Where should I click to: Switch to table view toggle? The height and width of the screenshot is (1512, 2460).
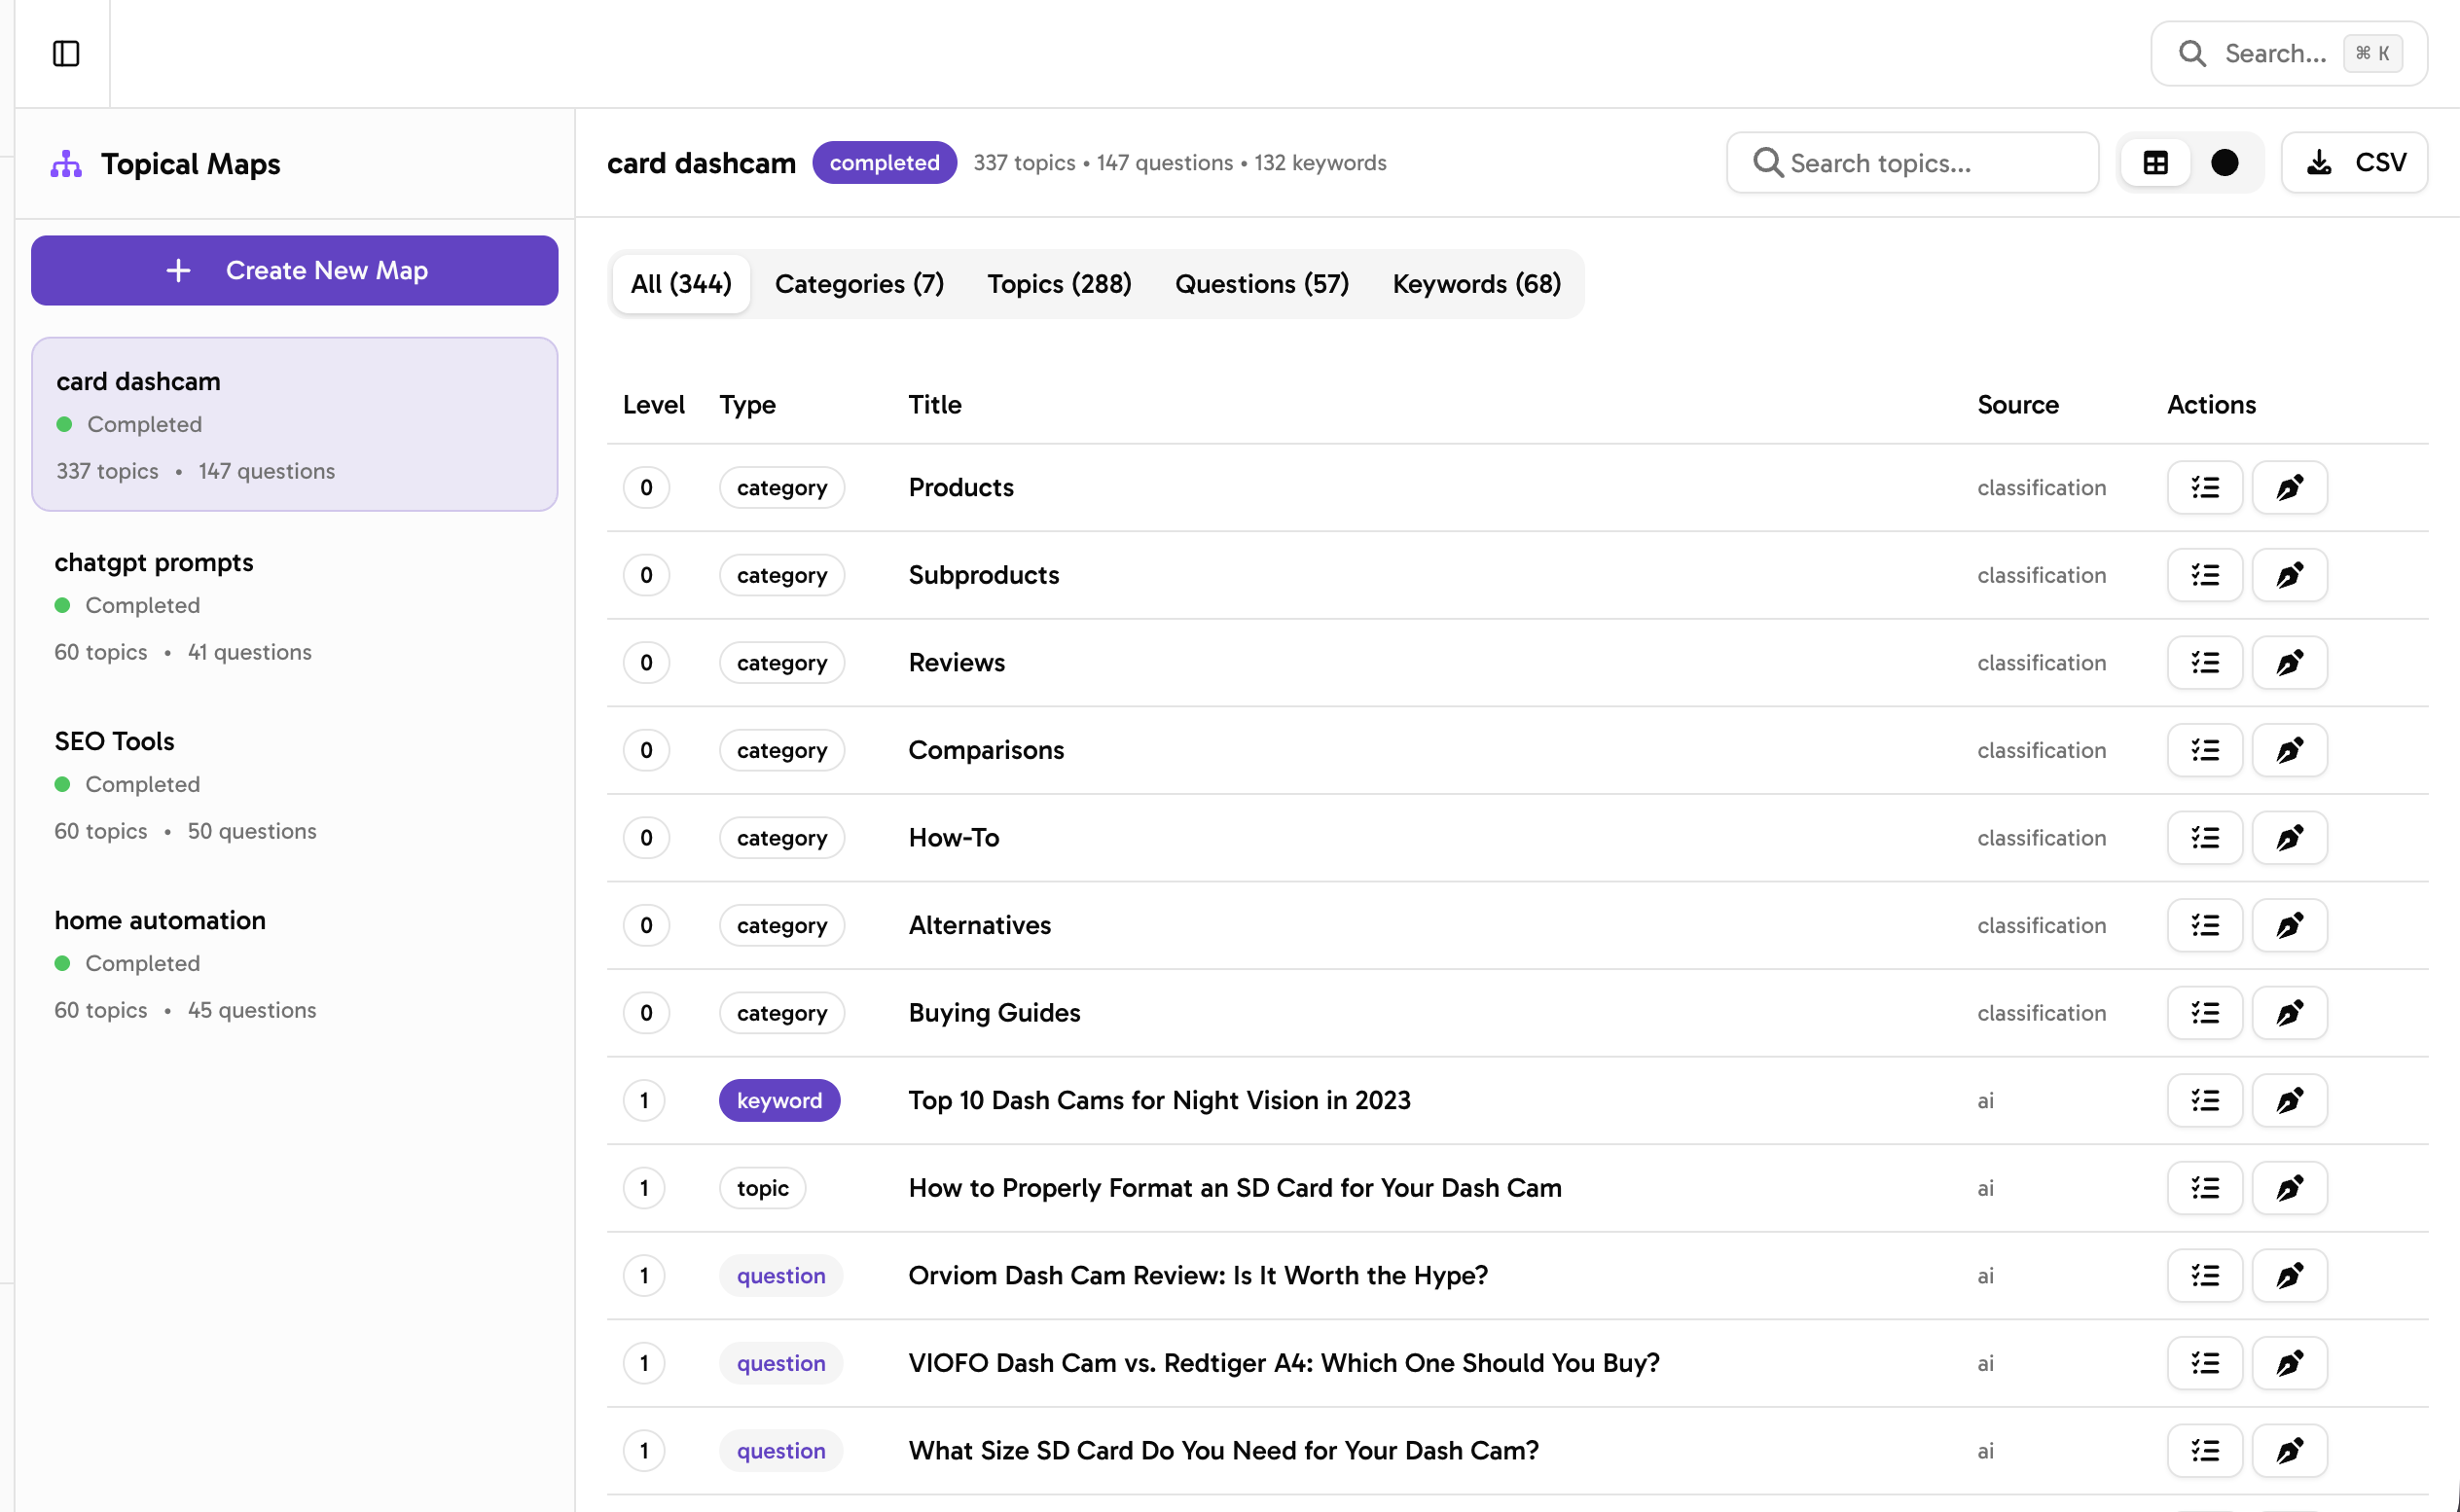pos(2155,163)
